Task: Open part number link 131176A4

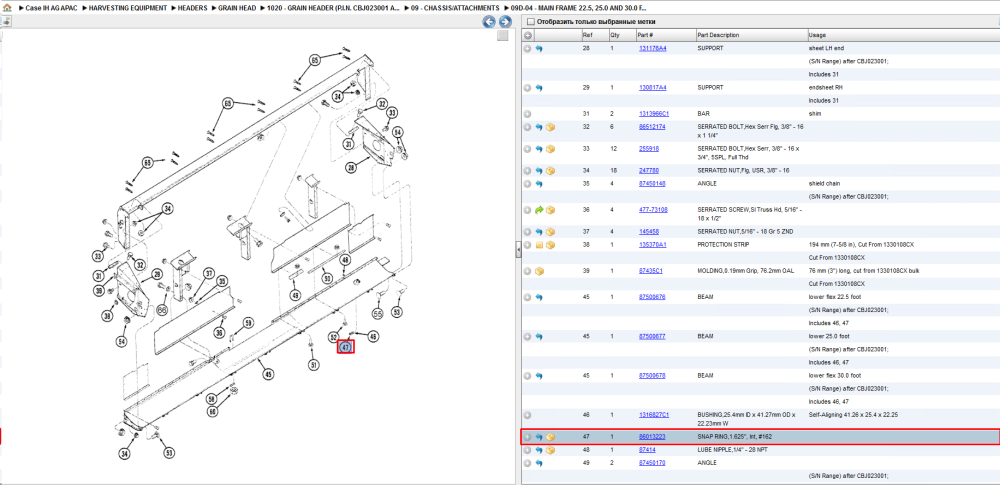Action: (652, 48)
